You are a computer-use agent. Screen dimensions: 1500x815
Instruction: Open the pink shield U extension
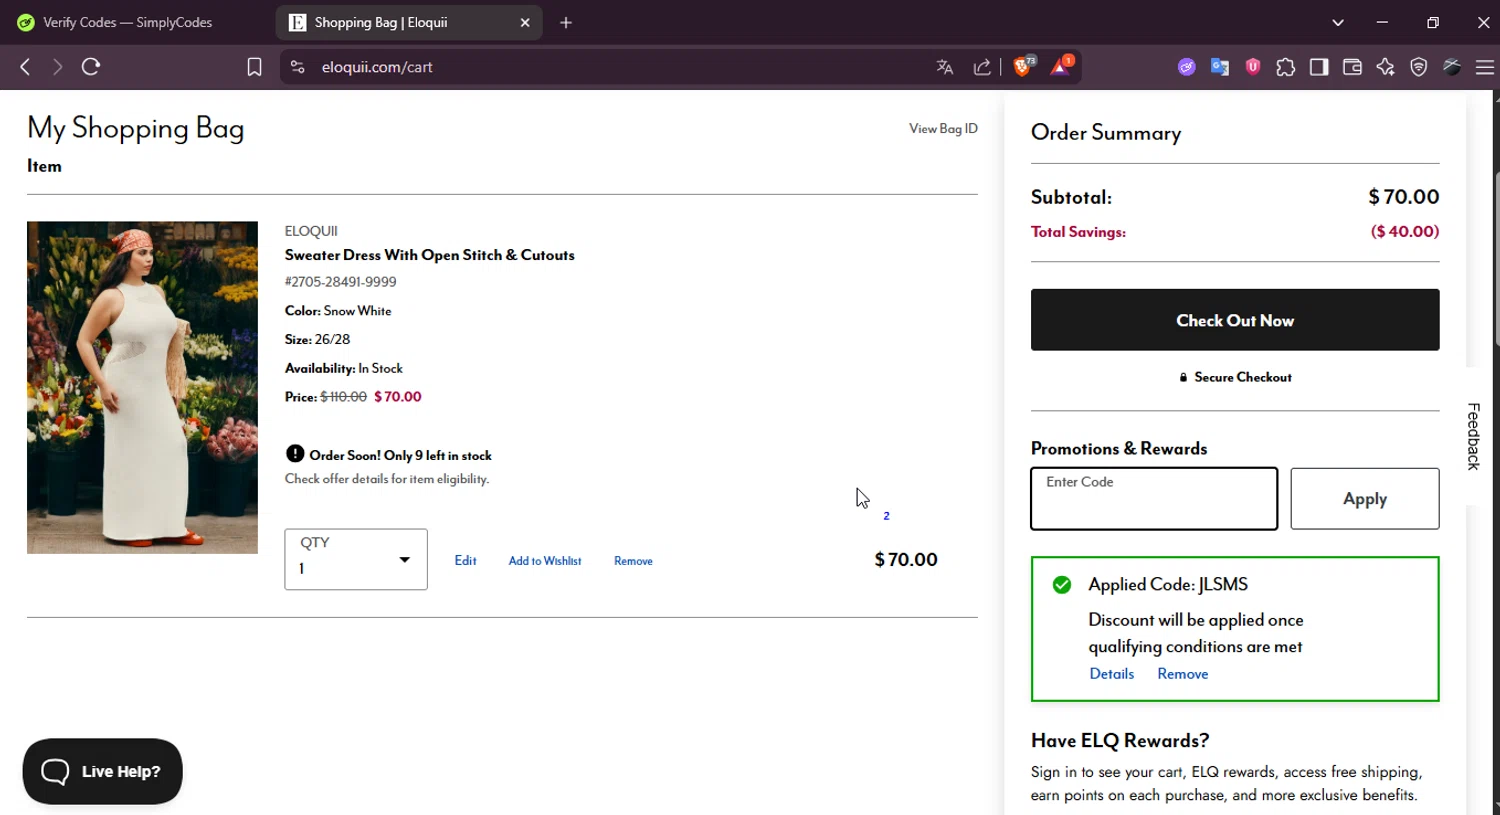pyautogui.click(x=1253, y=67)
